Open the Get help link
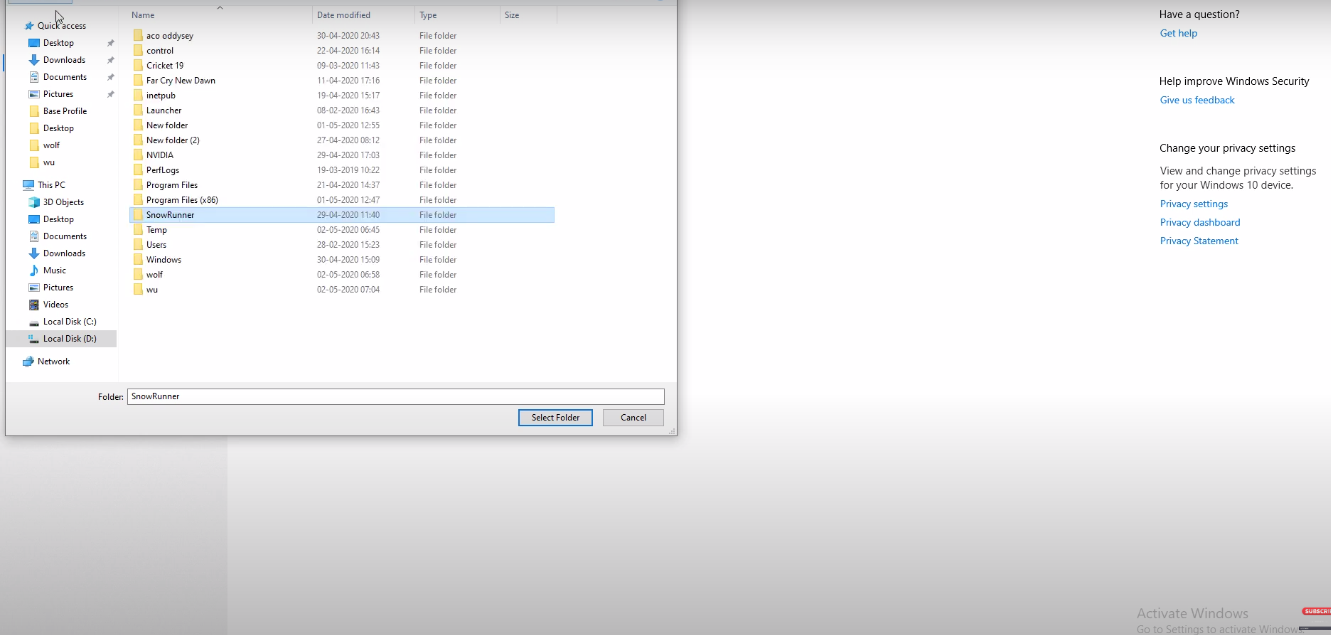Image resolution: width=1331 pixels, height=635 pixels. pos(1178,33)
